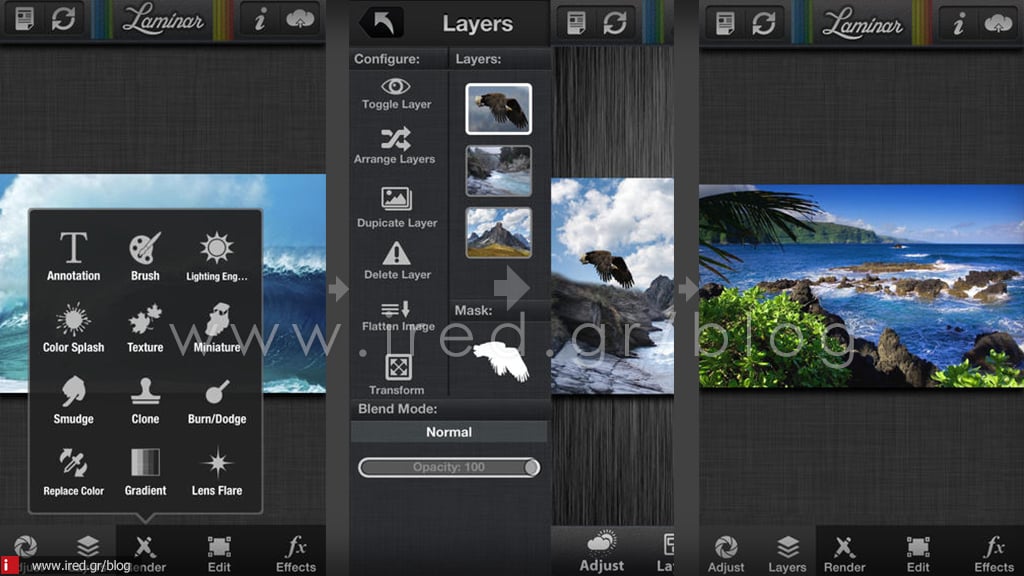Click the Opacity slider handle
Viewport: 1024px width, 576px height.
[x=531, y=467]
